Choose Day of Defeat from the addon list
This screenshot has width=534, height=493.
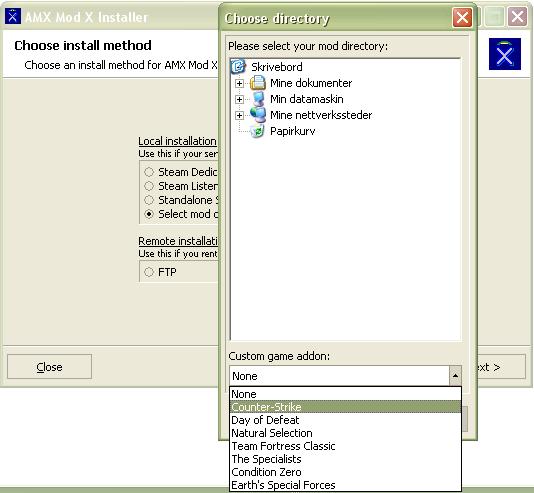[x=346, y=420]
